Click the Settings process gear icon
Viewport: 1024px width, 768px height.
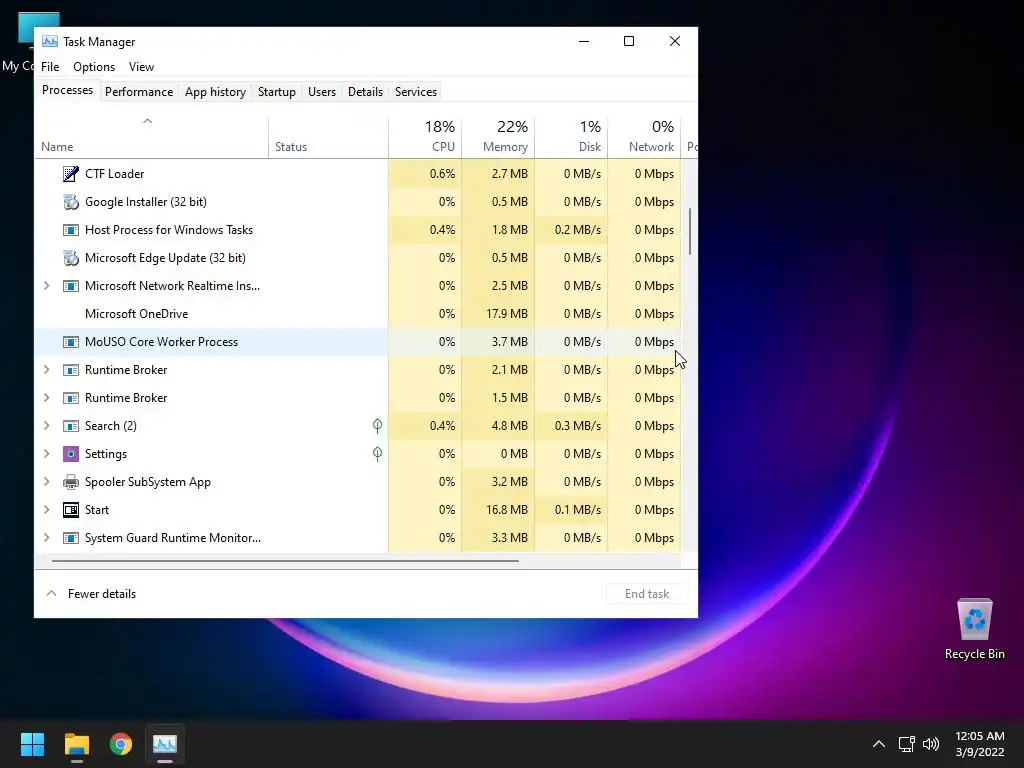coord(71,454)
